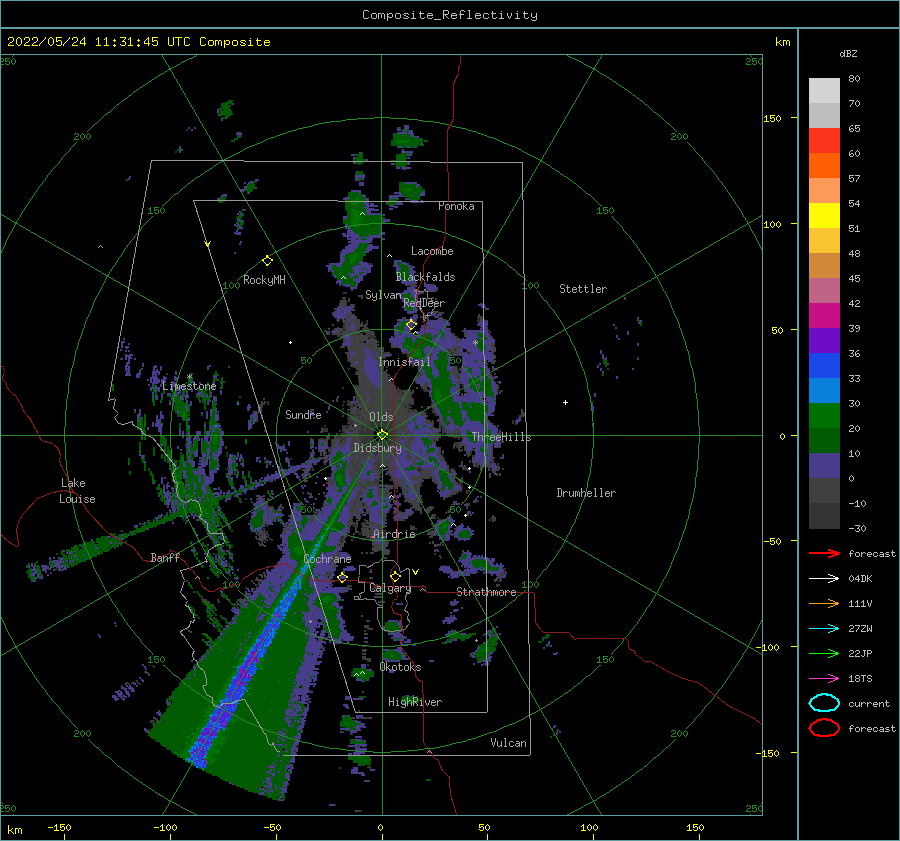Click the yellow diamond marker near RedDeer
This screenshot has width=900, height=841.
tap(411, 325)
